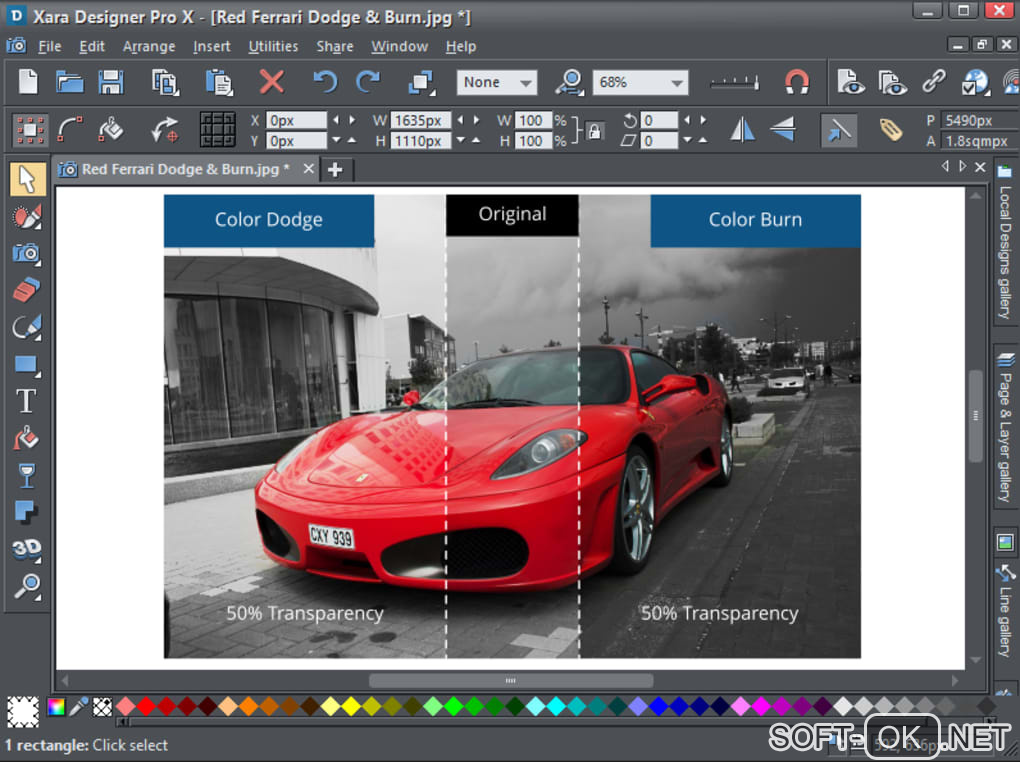Open the quality dropdown showing None
This screenshot has height=762, width=1020.
[497, 82]
